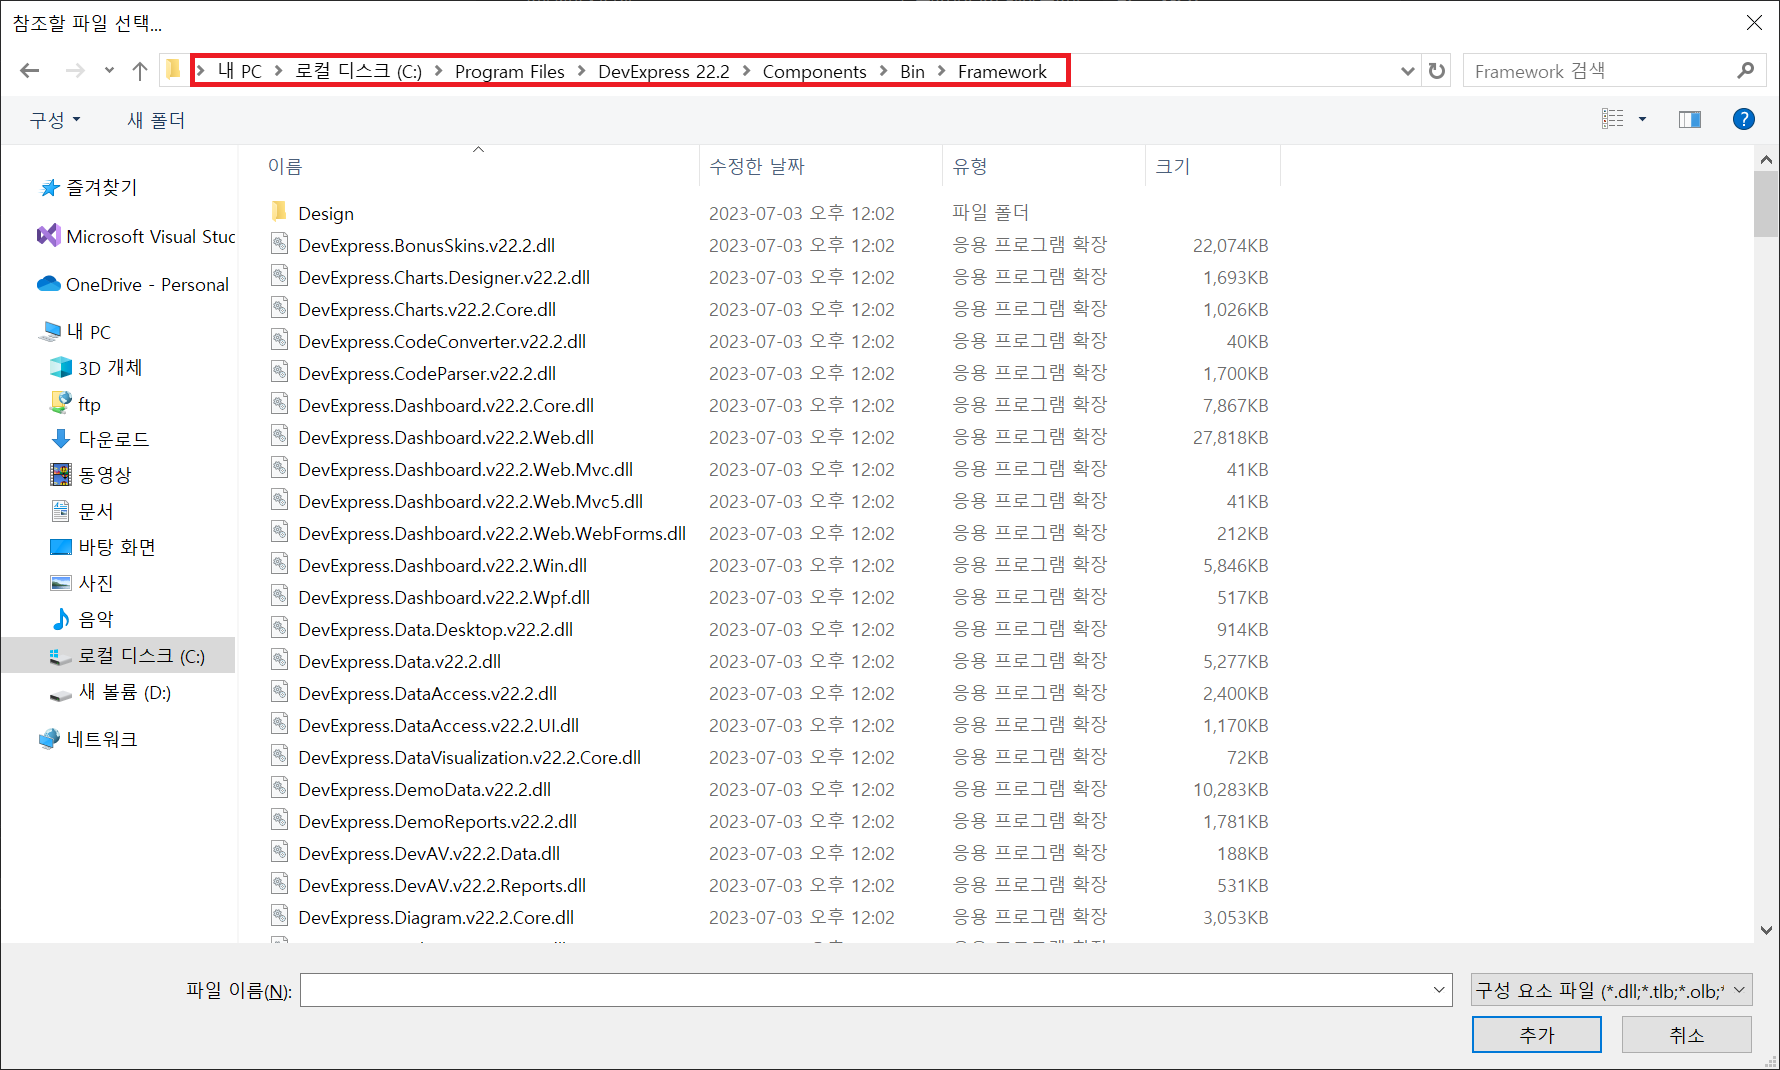1780x1070 pixels.
Task: Open the 구성 menu
Action: (x=55, y=120)
